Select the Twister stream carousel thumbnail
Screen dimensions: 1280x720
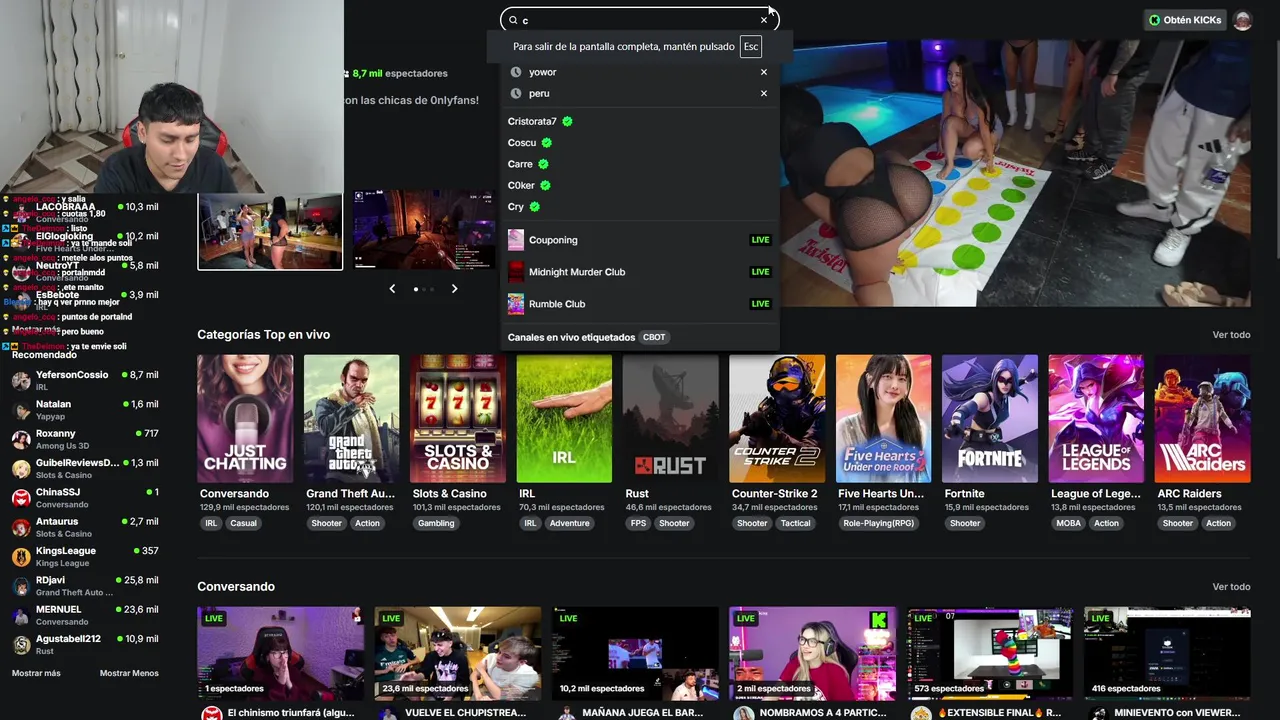click(x=270, y=231)
